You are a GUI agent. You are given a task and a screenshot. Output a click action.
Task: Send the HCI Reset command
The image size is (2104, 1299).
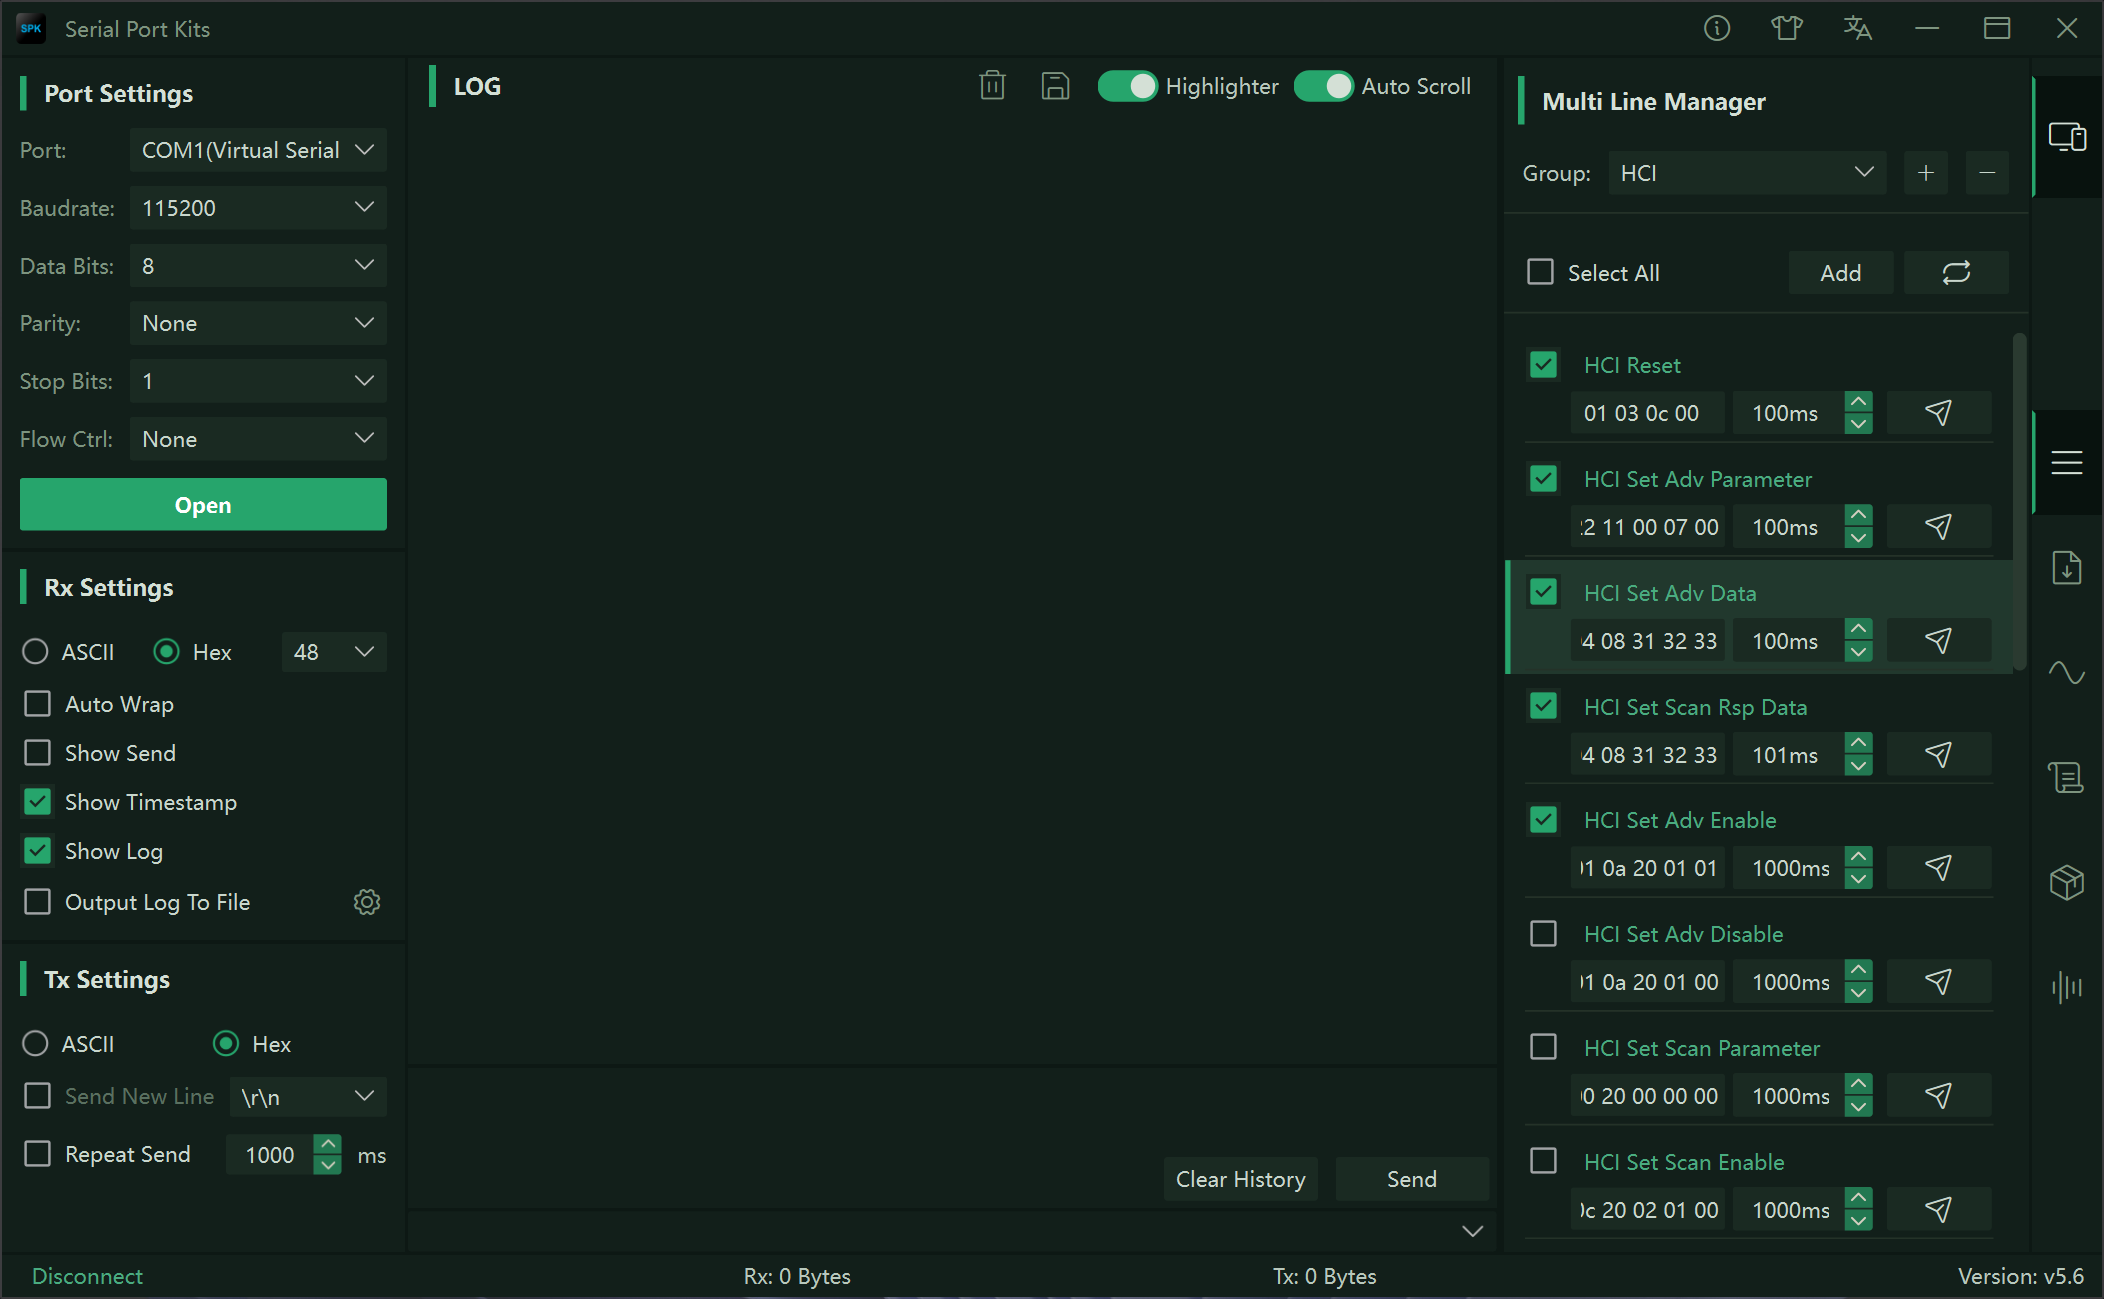1938,413
